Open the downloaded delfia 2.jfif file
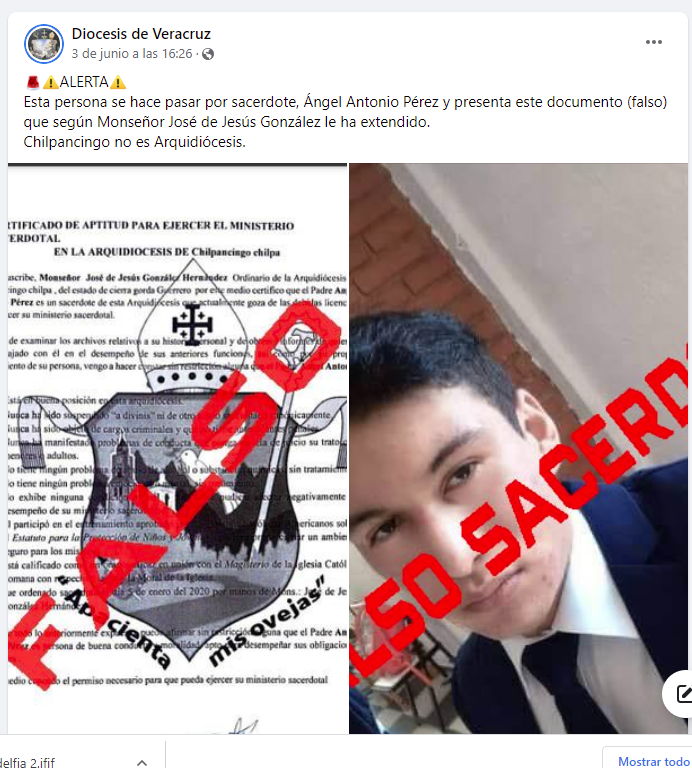The width and height of the screenshot is (692, 768). (x=28, y=762)
